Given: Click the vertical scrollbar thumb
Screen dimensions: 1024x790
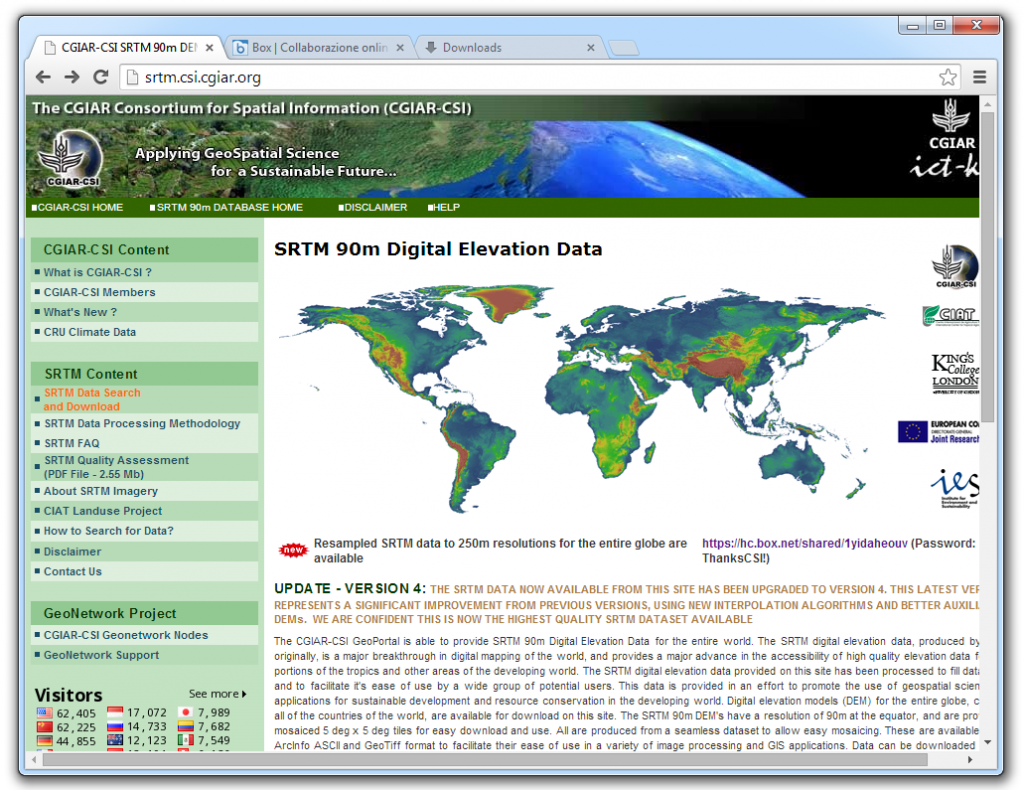Looking at the screenshot, I should (987, 268).
